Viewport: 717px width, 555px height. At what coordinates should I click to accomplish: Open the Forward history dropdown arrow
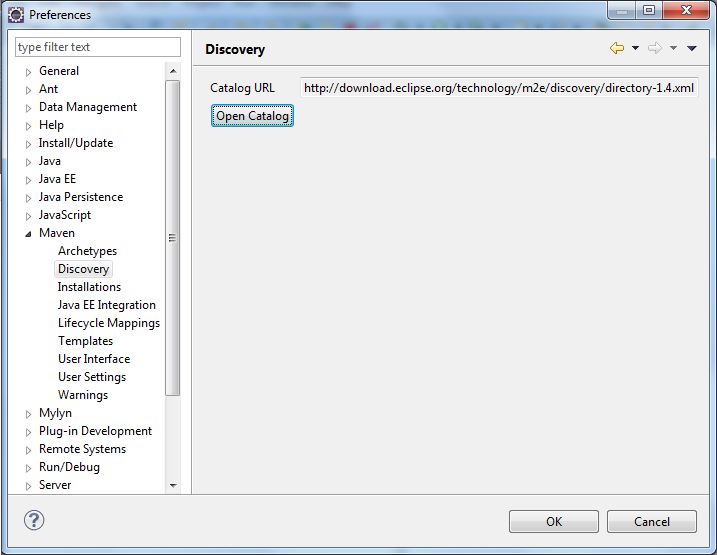[674, 48]
